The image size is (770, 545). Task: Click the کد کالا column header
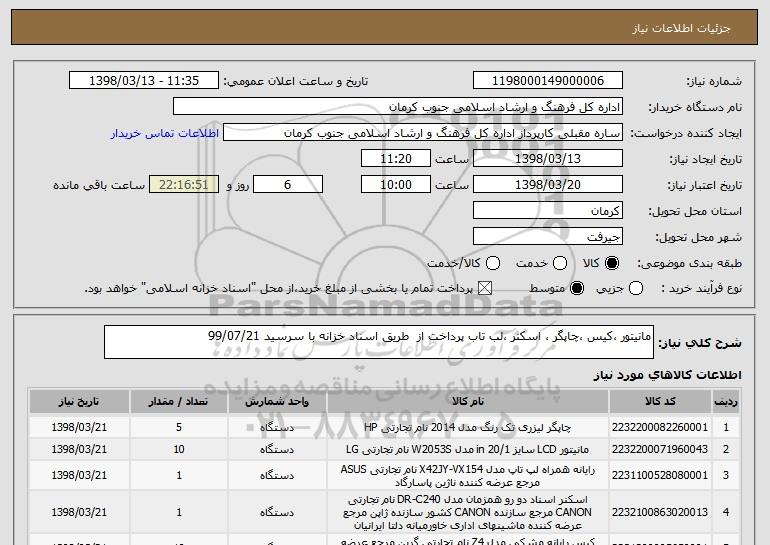click(660, 402)
